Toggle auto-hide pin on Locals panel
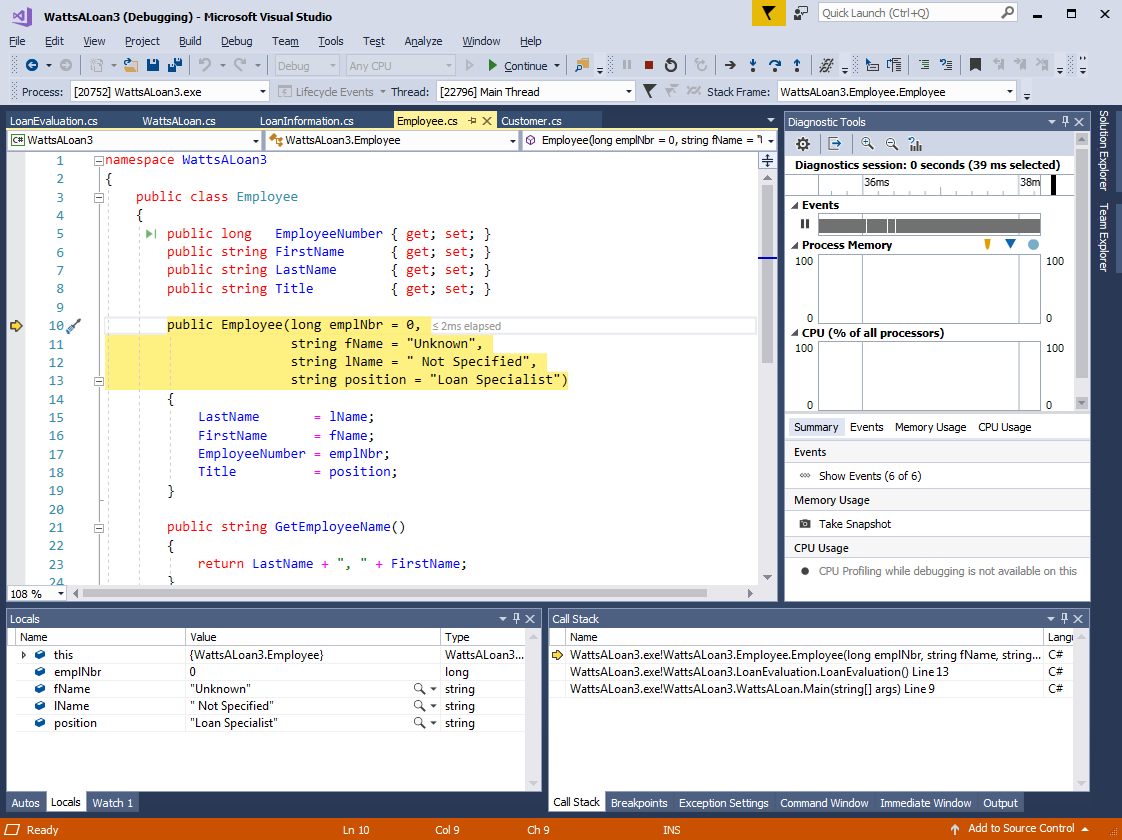Screen dimensions: 1122x840 coord(516,618)
